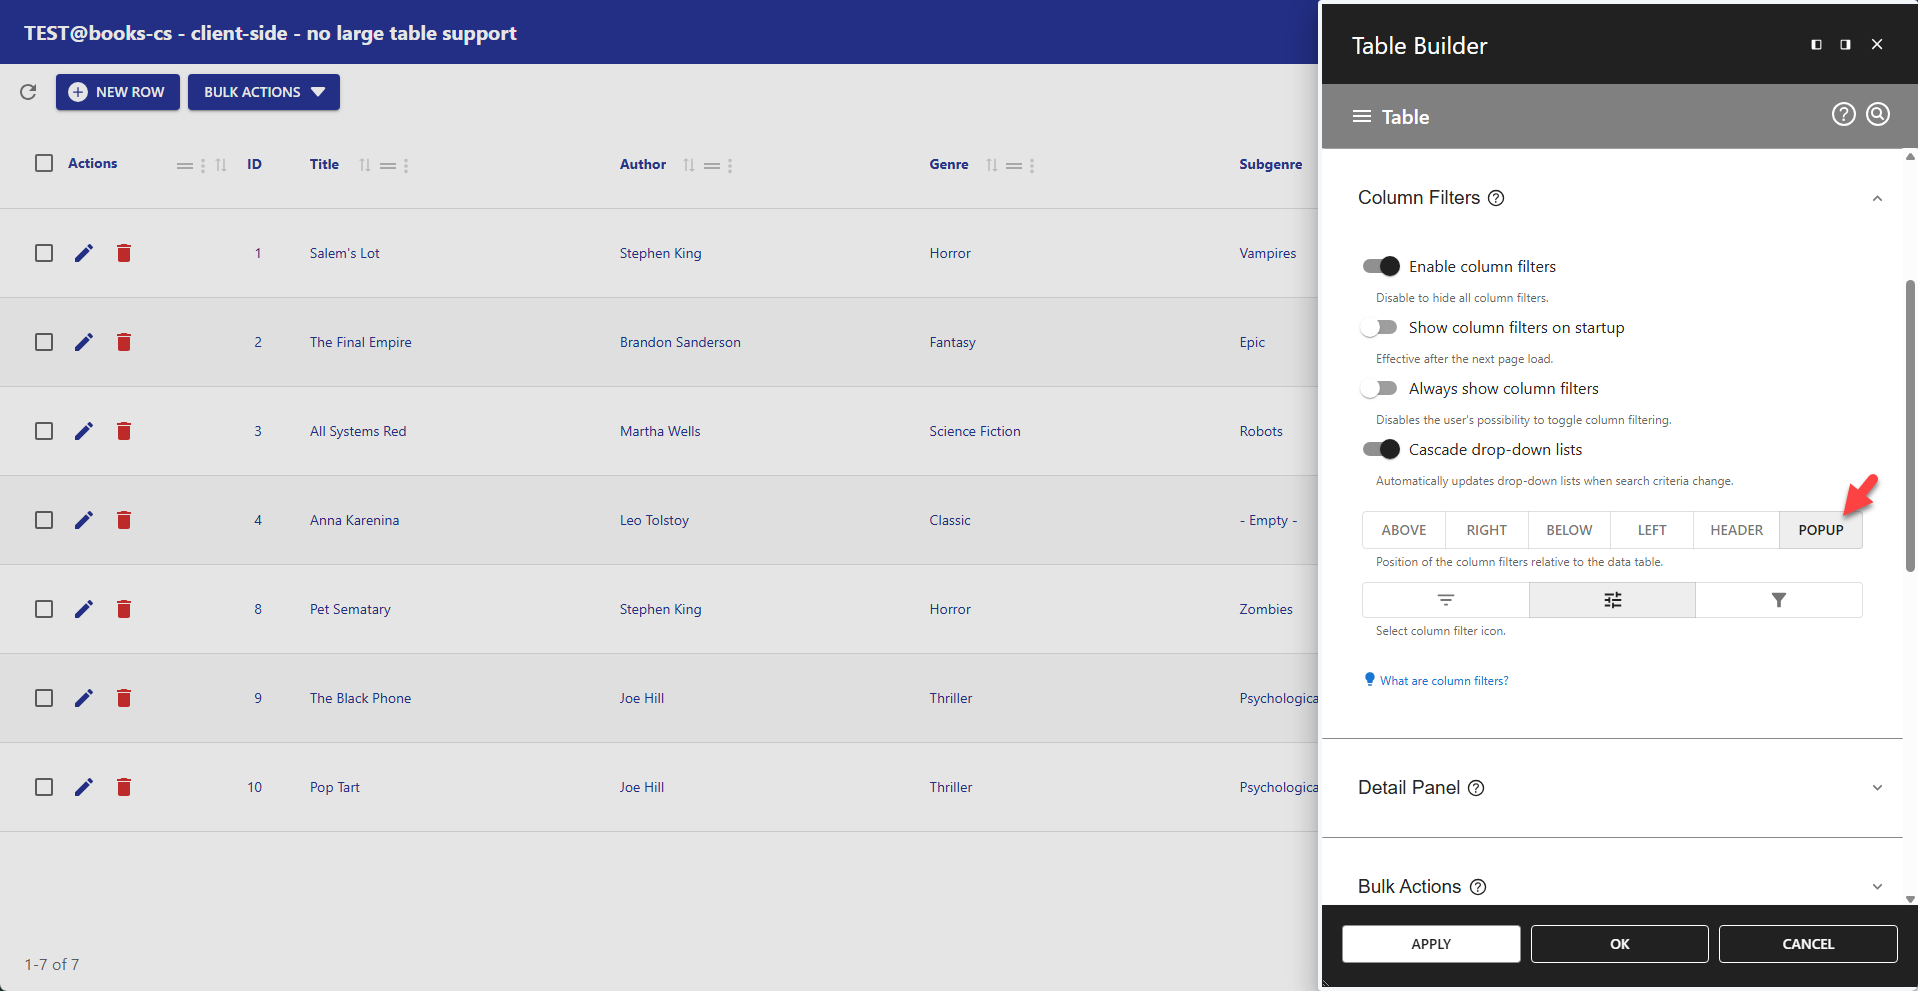The height and width of the screenshot is (991, 1918).
Task: Click the refresh table icon
Action: 28,92
